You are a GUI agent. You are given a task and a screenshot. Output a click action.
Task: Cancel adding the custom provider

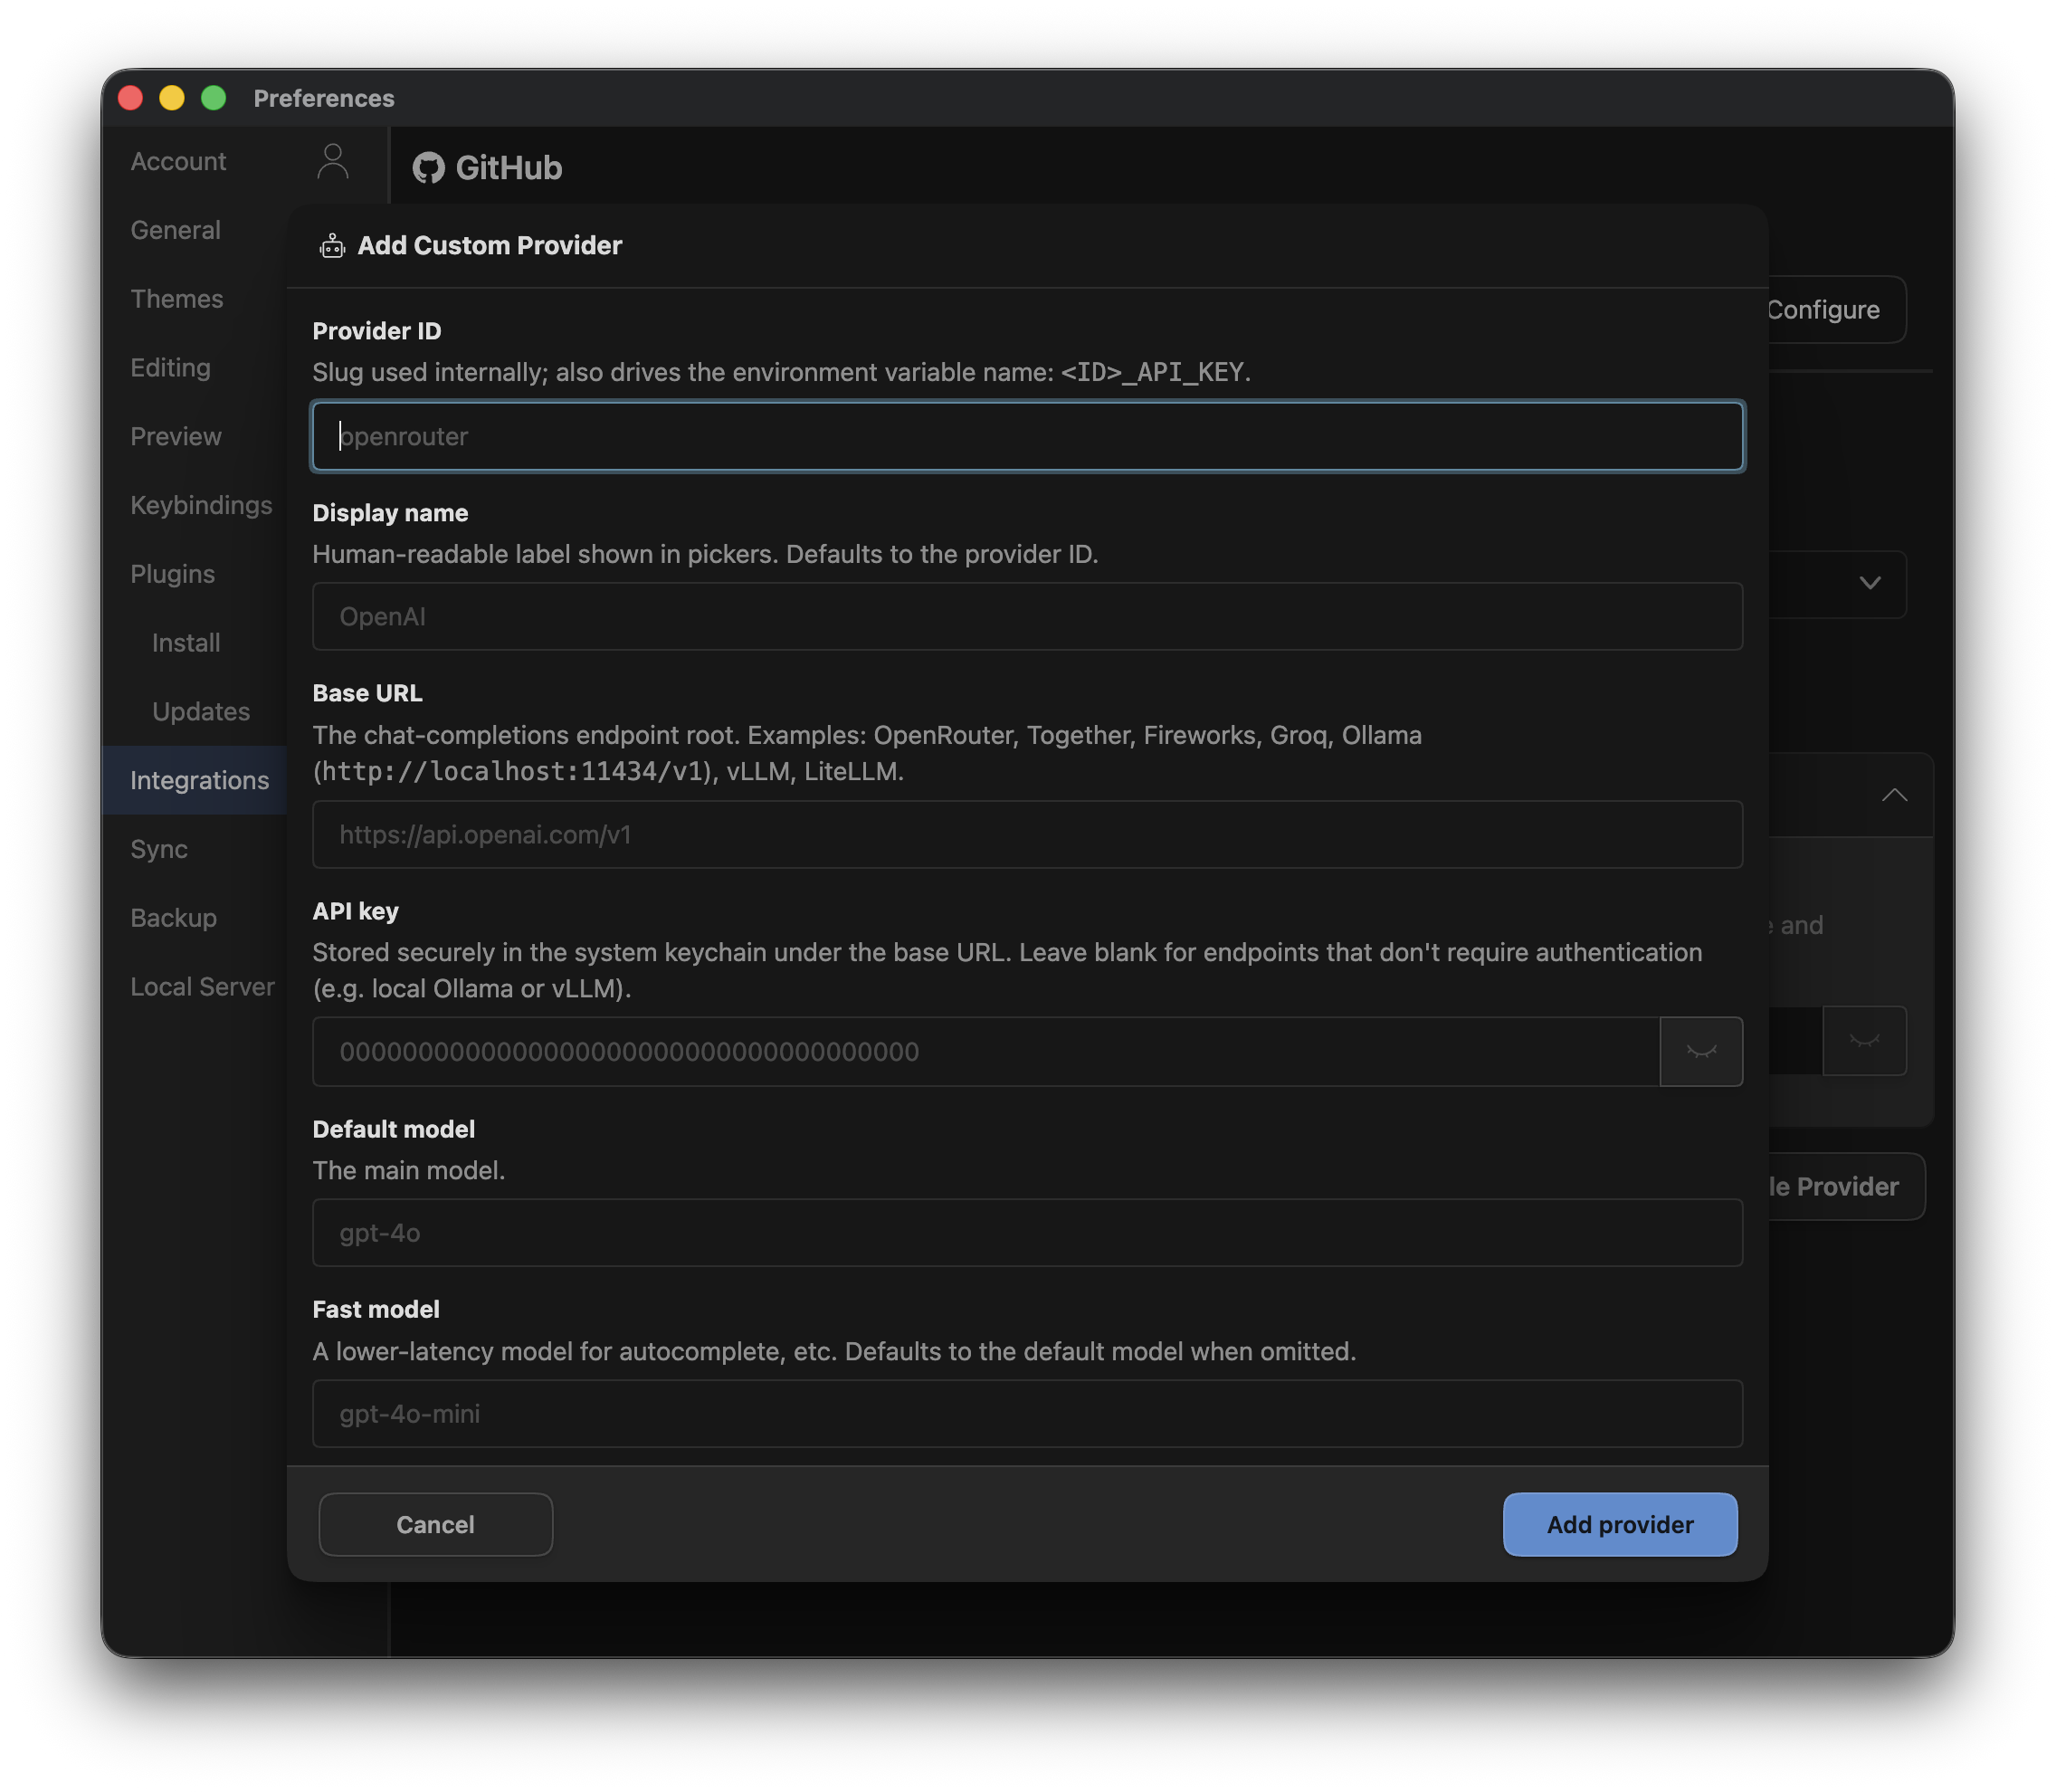435,1524
